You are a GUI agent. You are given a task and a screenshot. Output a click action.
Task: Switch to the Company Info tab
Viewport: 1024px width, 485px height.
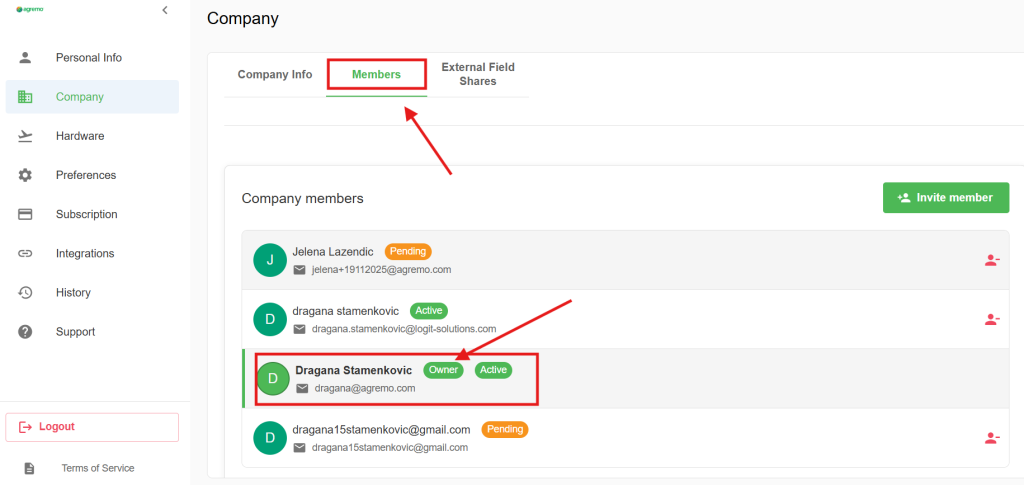click(x=275, y=75)
